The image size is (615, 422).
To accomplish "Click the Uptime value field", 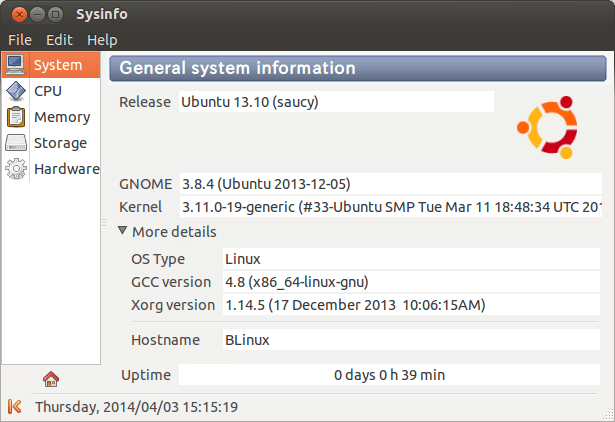I will [389, 375].
